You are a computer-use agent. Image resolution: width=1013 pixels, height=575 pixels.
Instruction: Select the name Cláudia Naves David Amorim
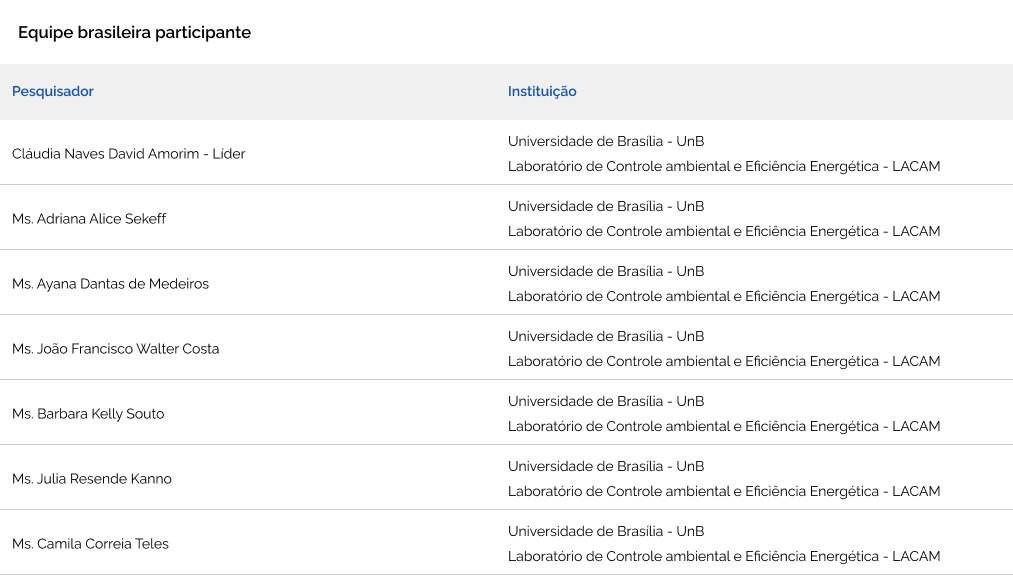[x=128, y=154]
